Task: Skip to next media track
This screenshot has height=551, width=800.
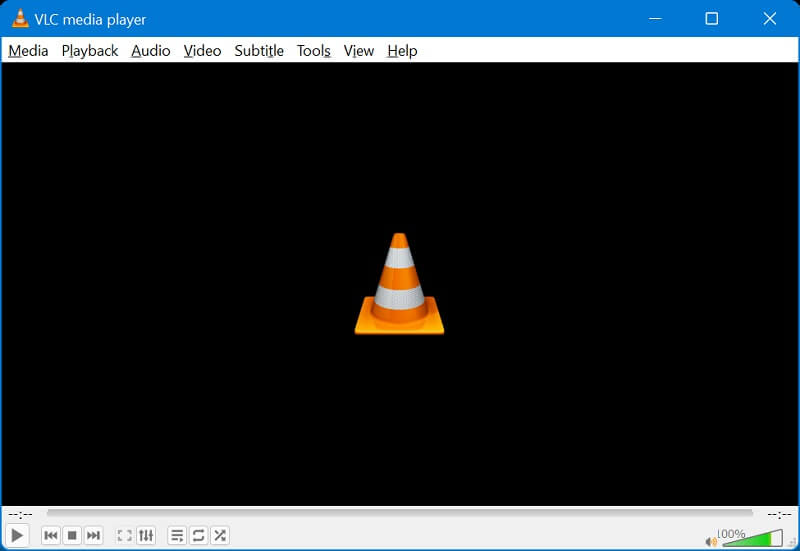Action: click(x=93, y=535)
